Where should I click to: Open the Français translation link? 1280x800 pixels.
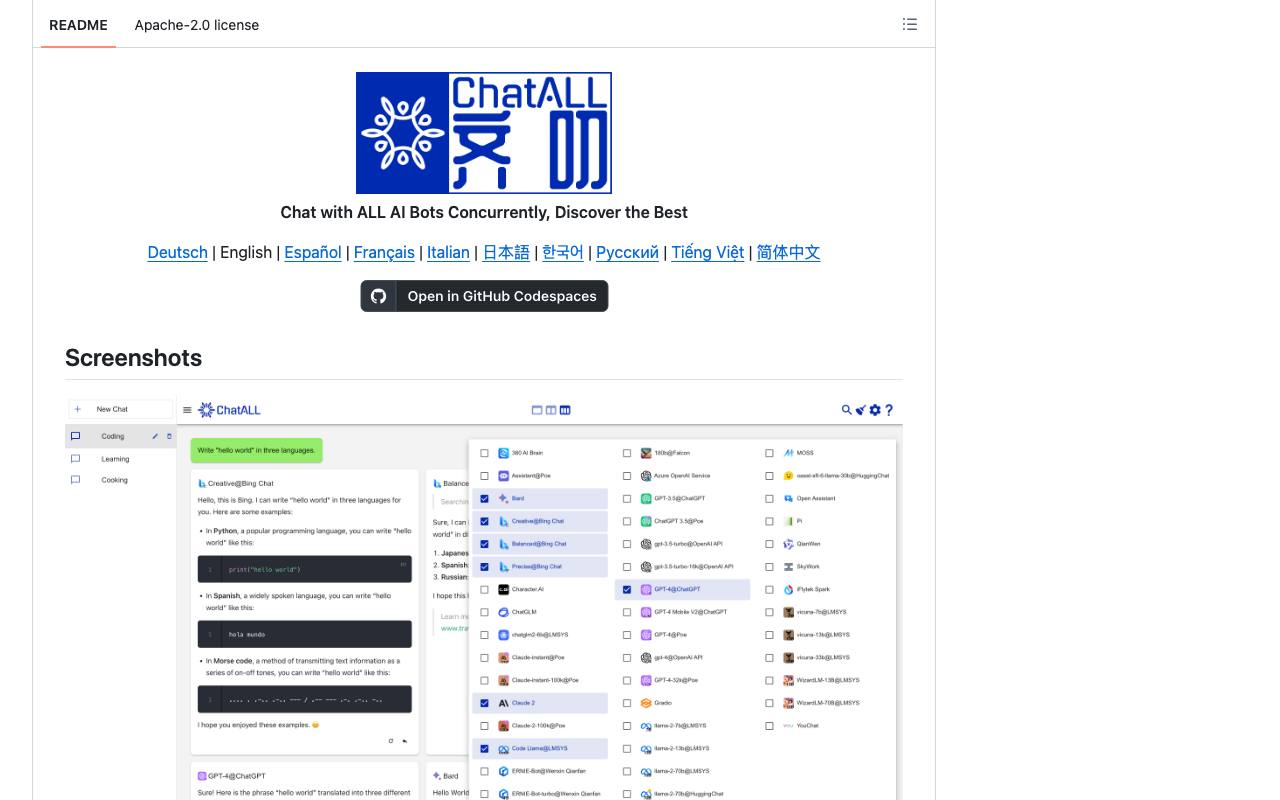(384, 252)
